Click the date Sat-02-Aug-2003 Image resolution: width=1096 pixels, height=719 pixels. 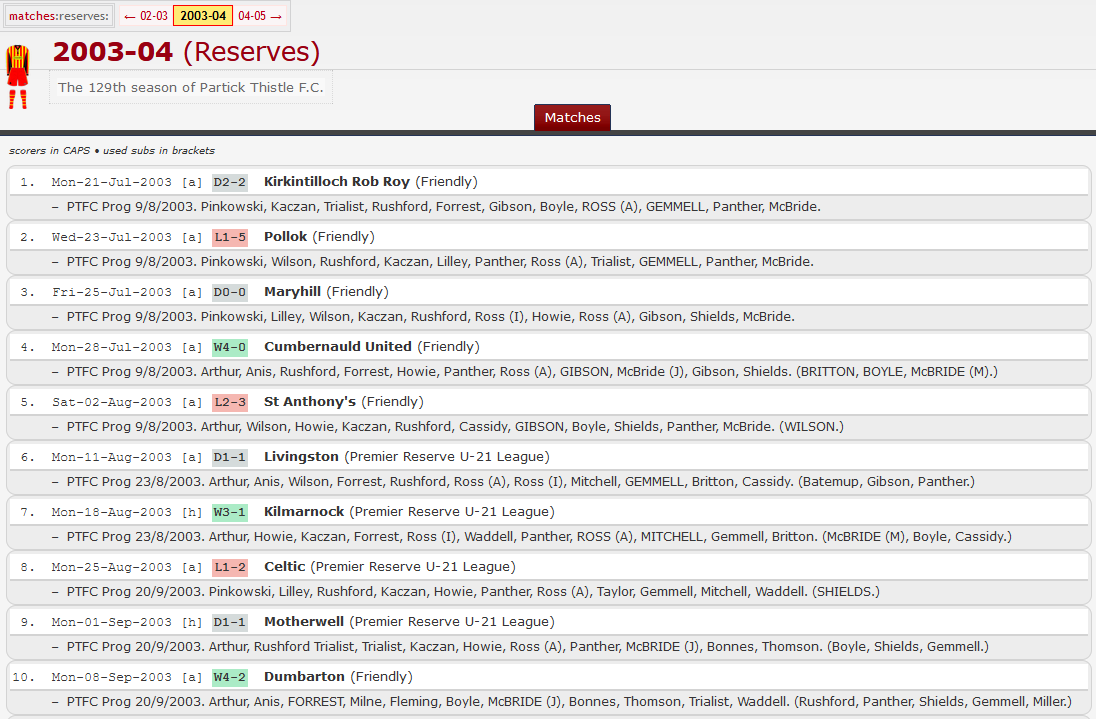(x=112, y=402)
